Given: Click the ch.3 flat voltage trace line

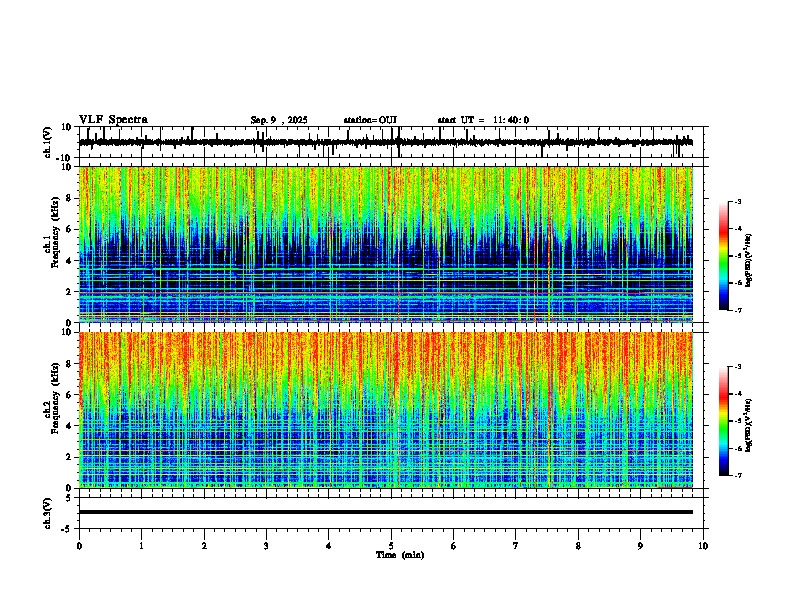Looking at the screenshot, I should tap(386, 512).
